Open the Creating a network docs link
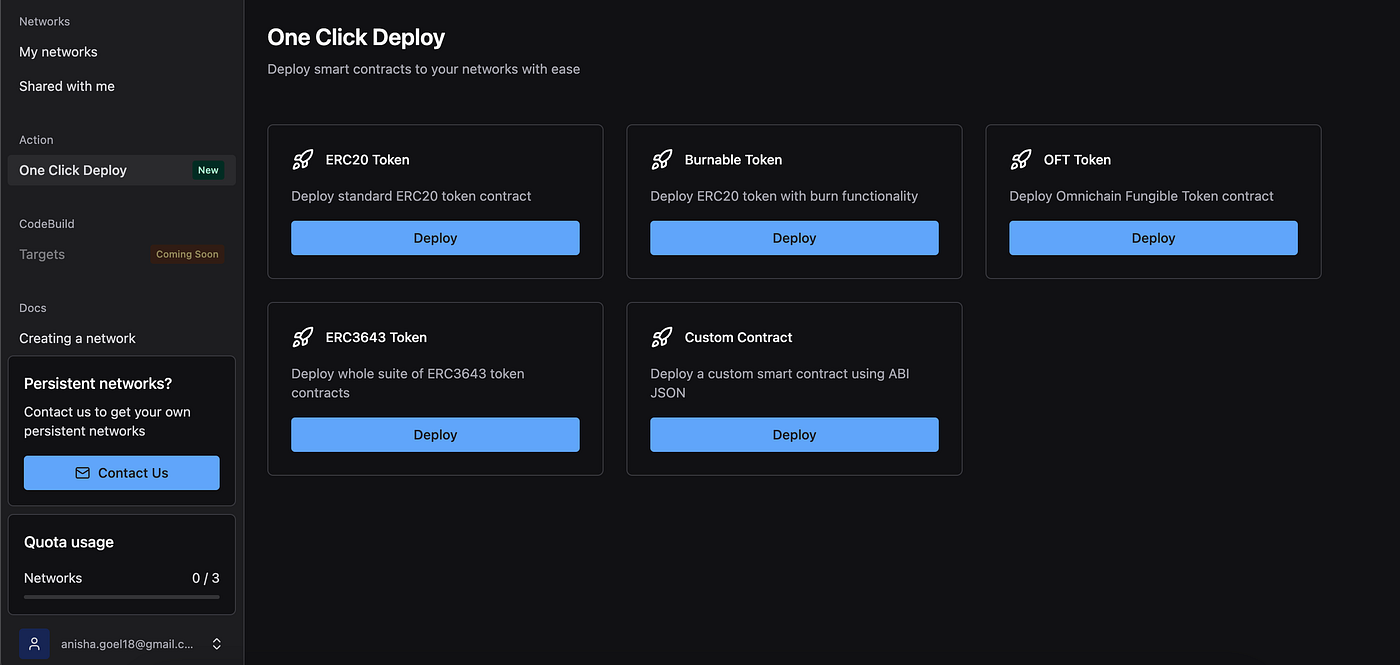The height and width of the screenshot is (665, 1400). [77, 338]
